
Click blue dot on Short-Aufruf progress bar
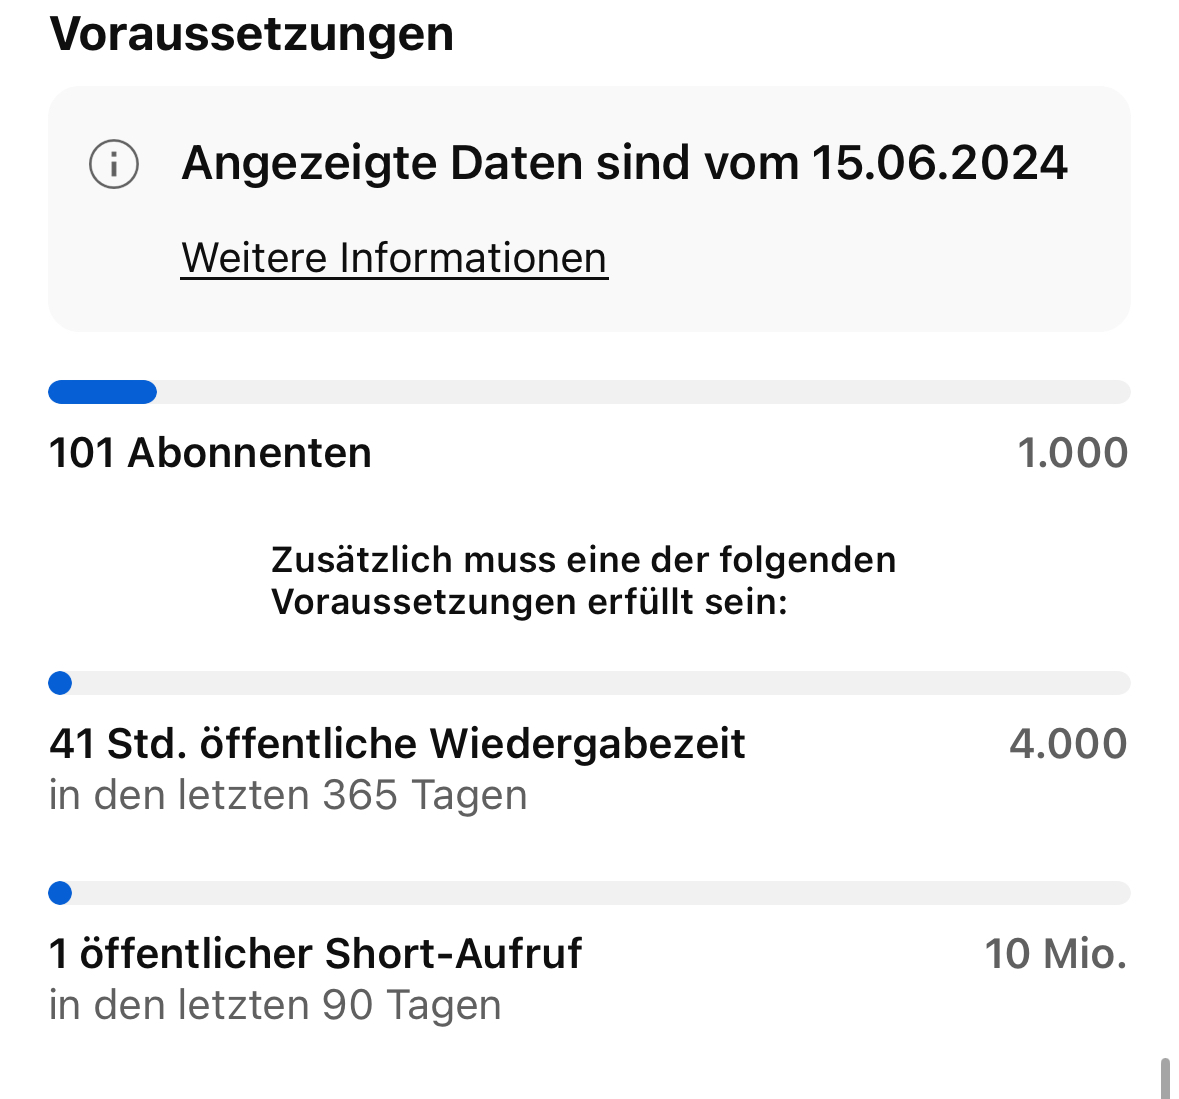(x=60, y=893)
